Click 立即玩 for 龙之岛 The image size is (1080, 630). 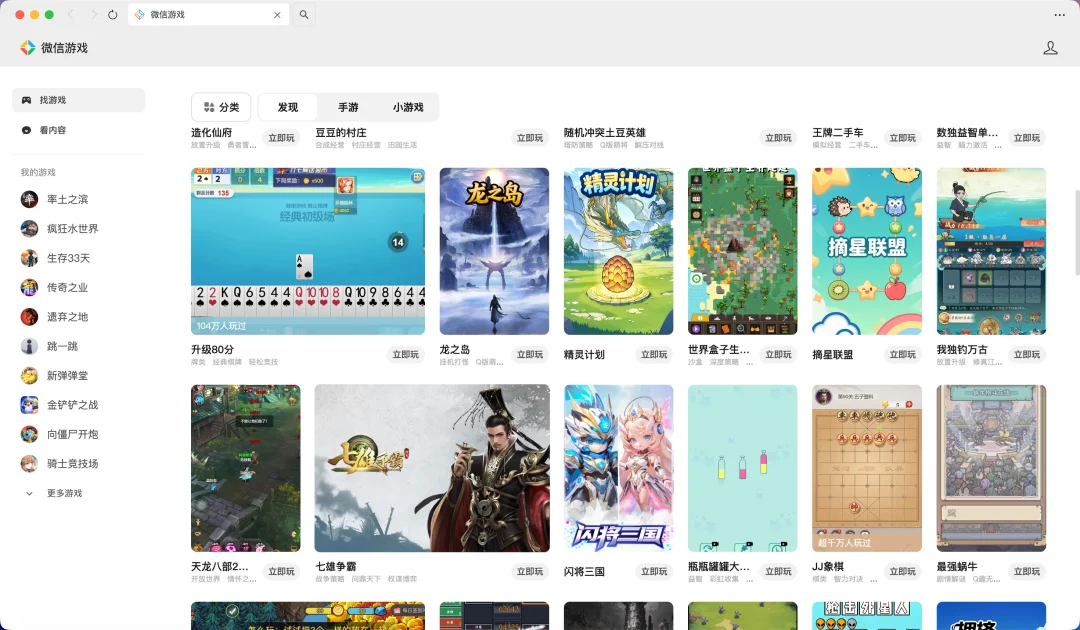point(529,354)
